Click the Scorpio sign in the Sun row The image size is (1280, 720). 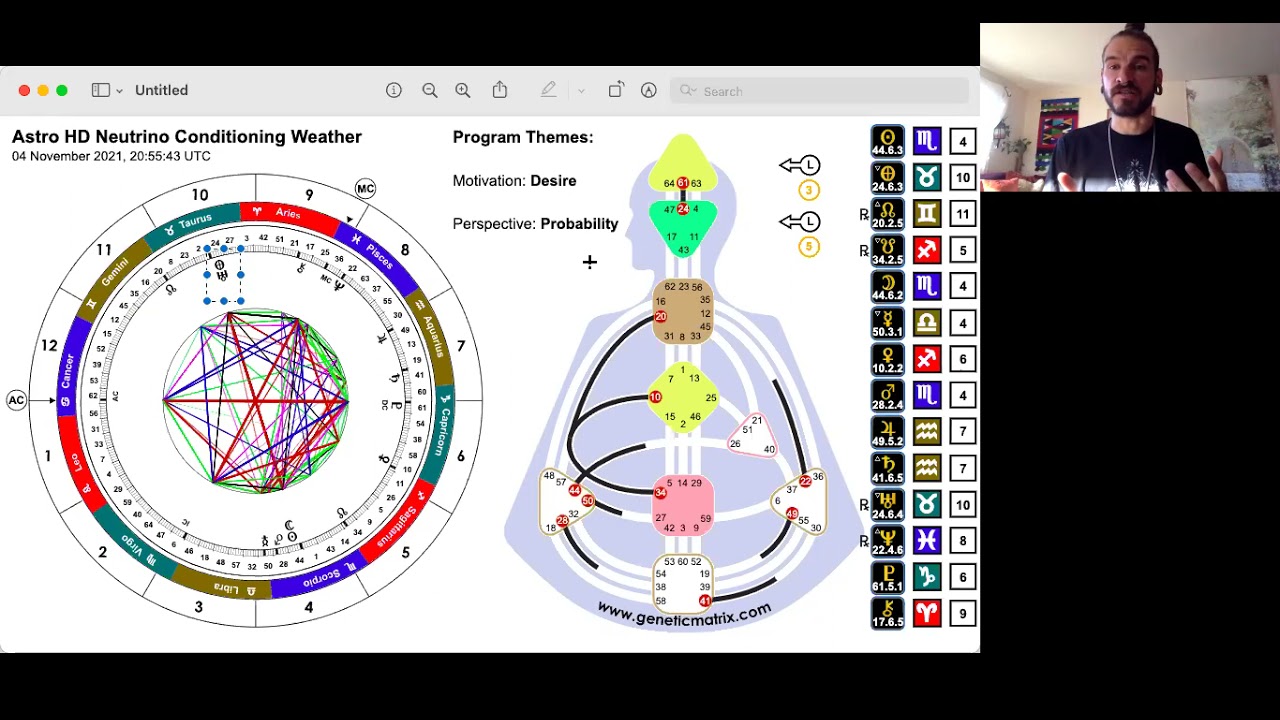click(927, 141)
